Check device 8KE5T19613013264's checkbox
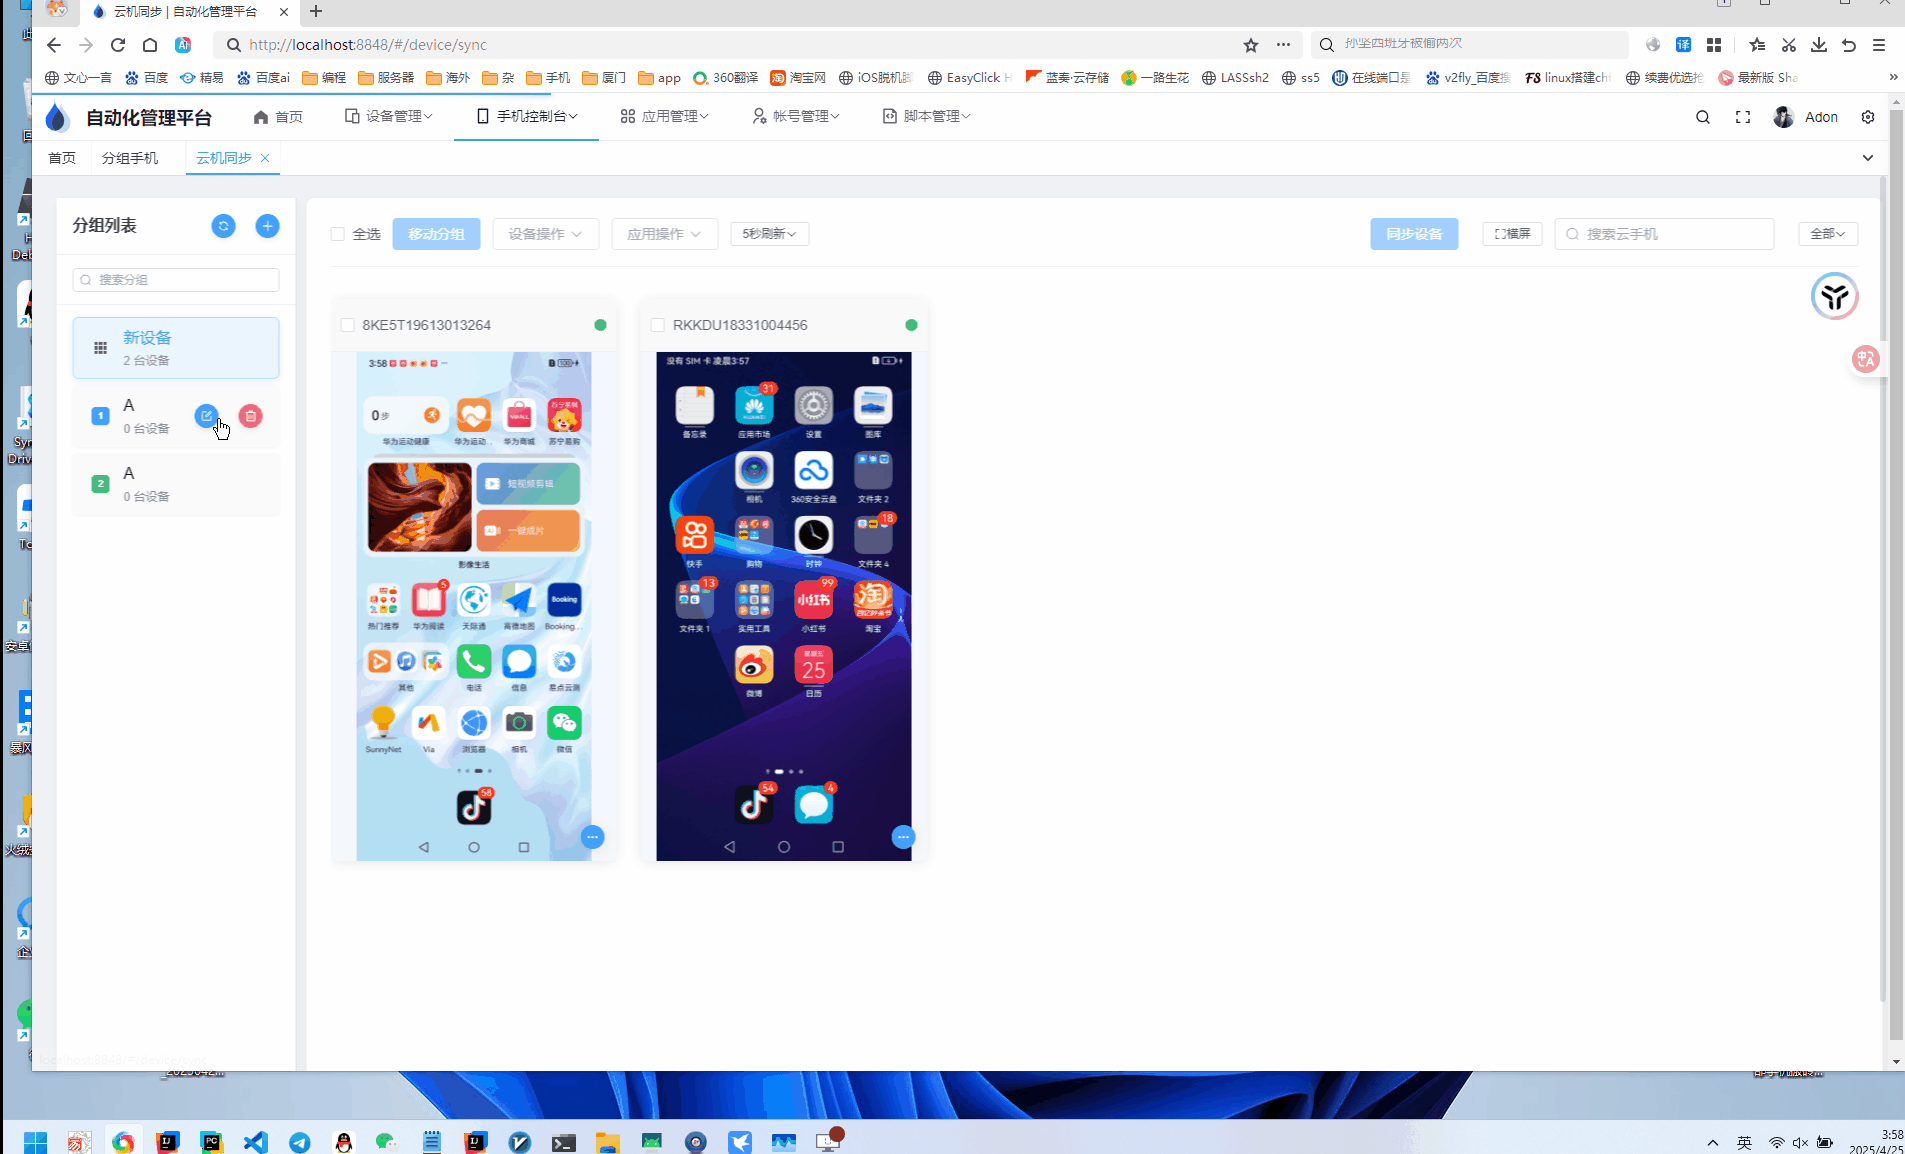The height and width of the screenshot is (1154, 1905). (347, 325)
